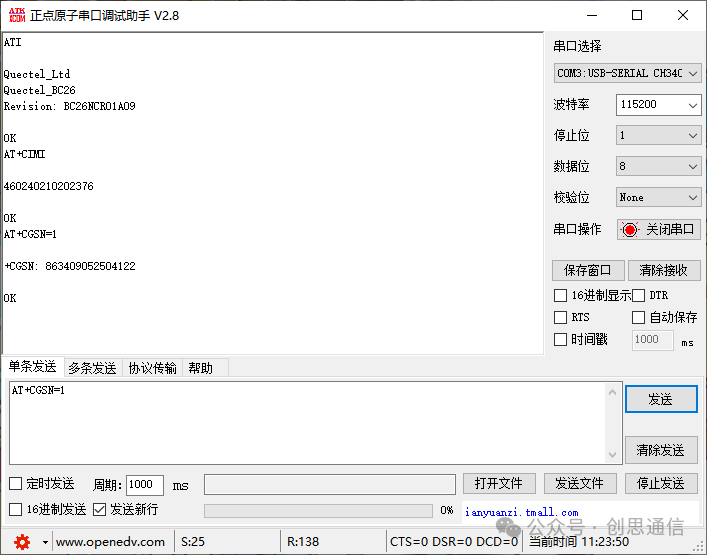The image size is (707, 555).
Task: Click the 关闭串口 button
Action: tap(659, 229)
